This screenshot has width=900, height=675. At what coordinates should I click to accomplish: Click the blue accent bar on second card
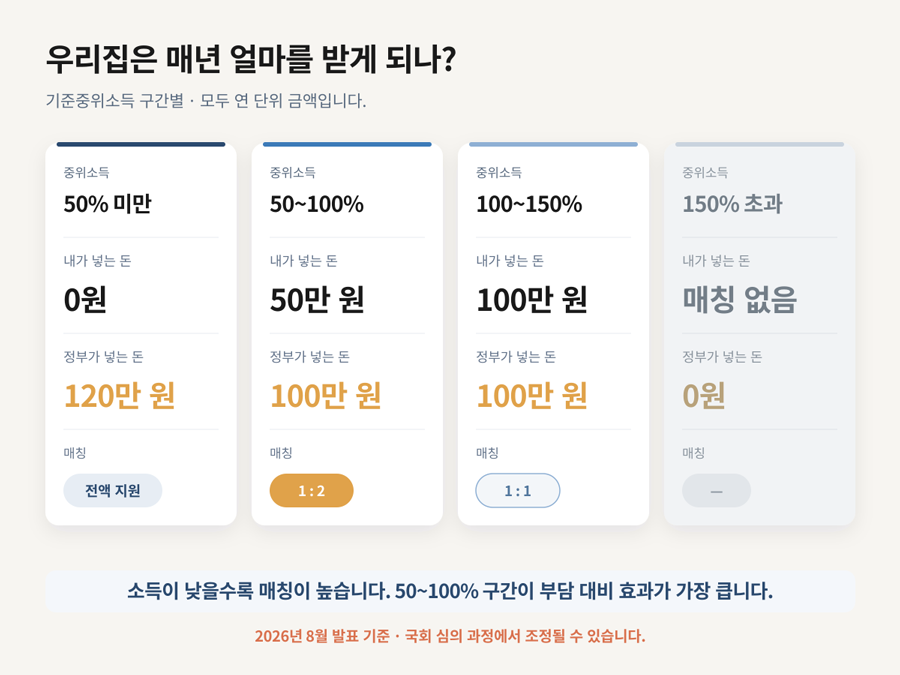coord(347,144)
